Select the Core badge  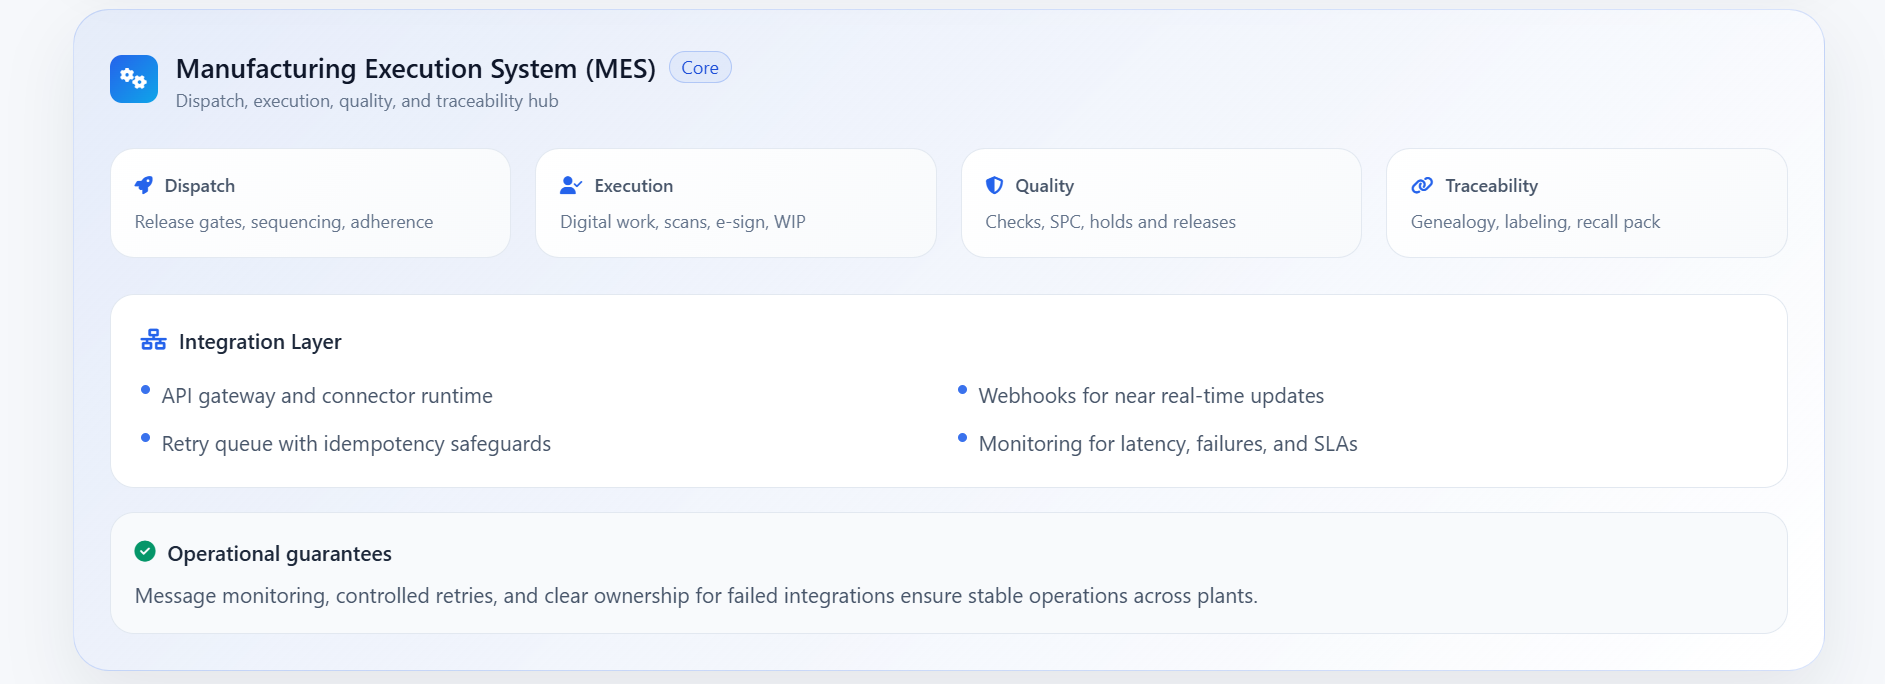(x=700, y=68)
